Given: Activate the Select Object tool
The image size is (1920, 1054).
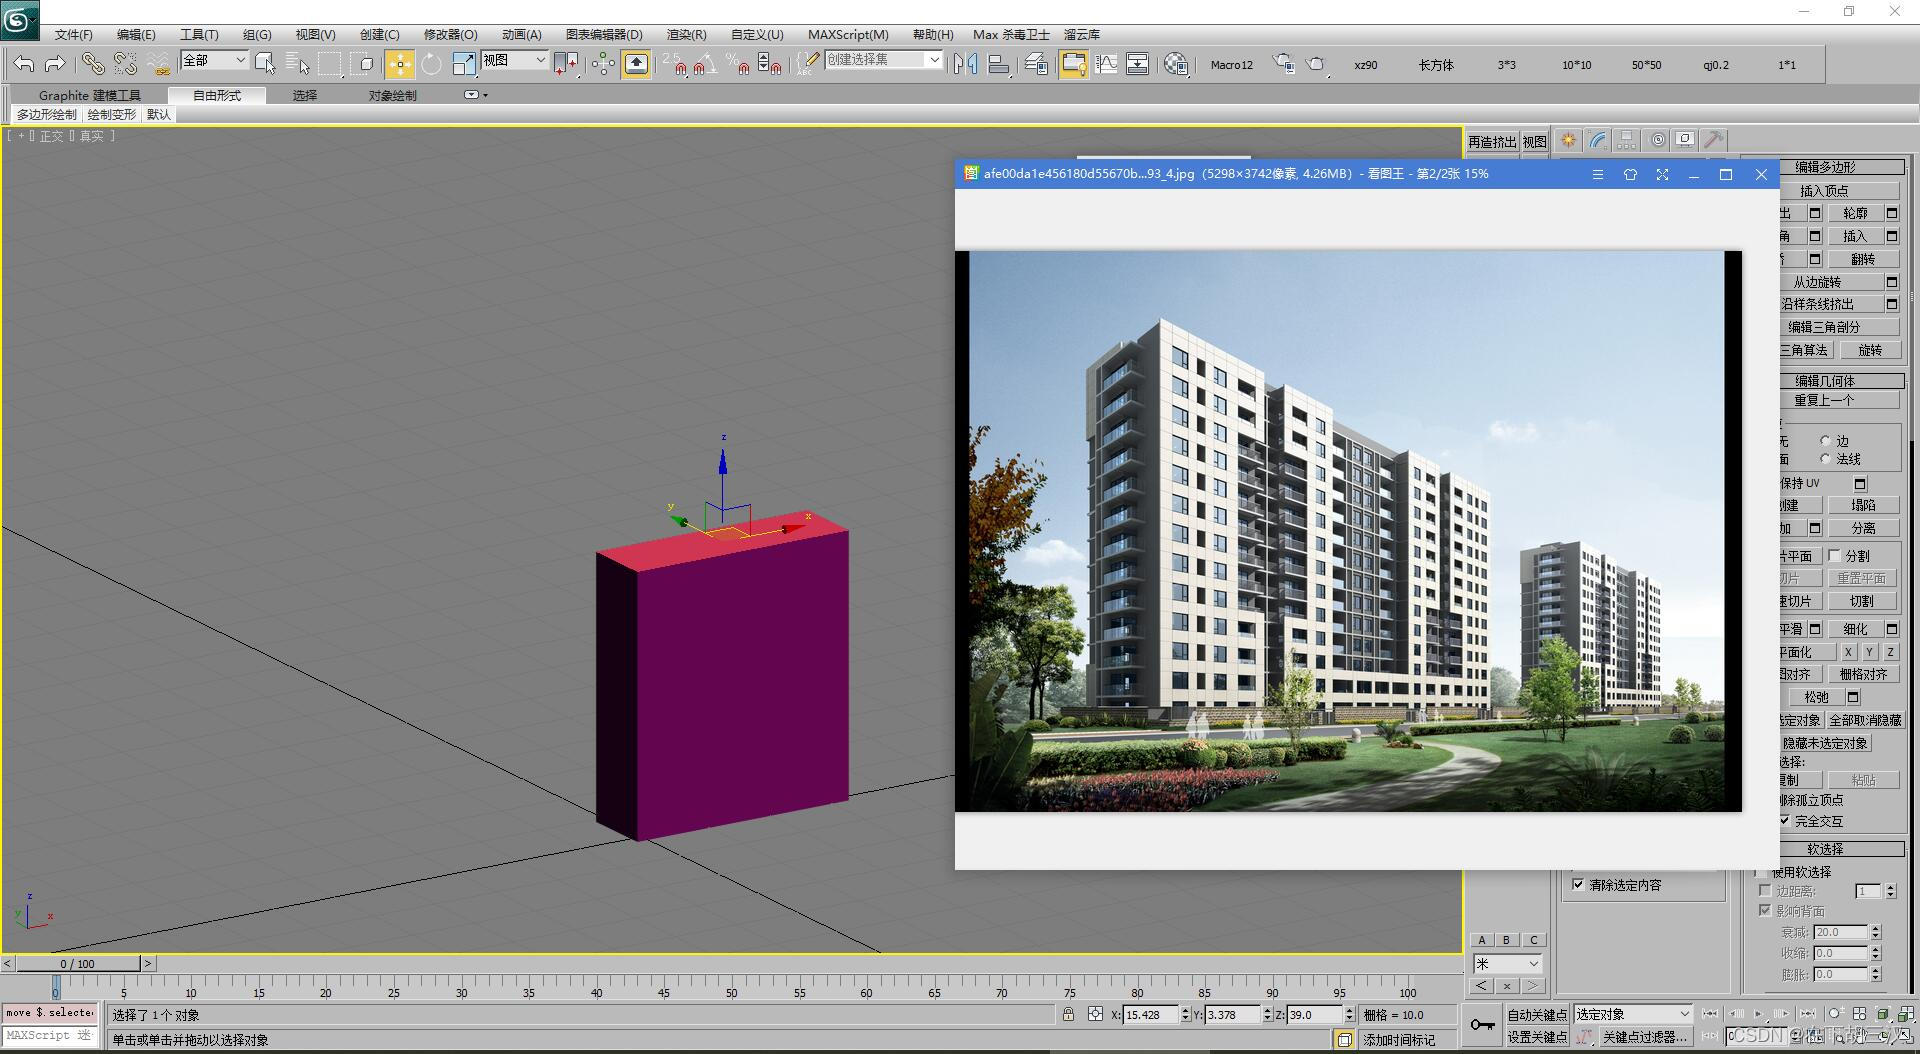Looking at the screenshot, I should pyautogui.click(x=265, y=64).
